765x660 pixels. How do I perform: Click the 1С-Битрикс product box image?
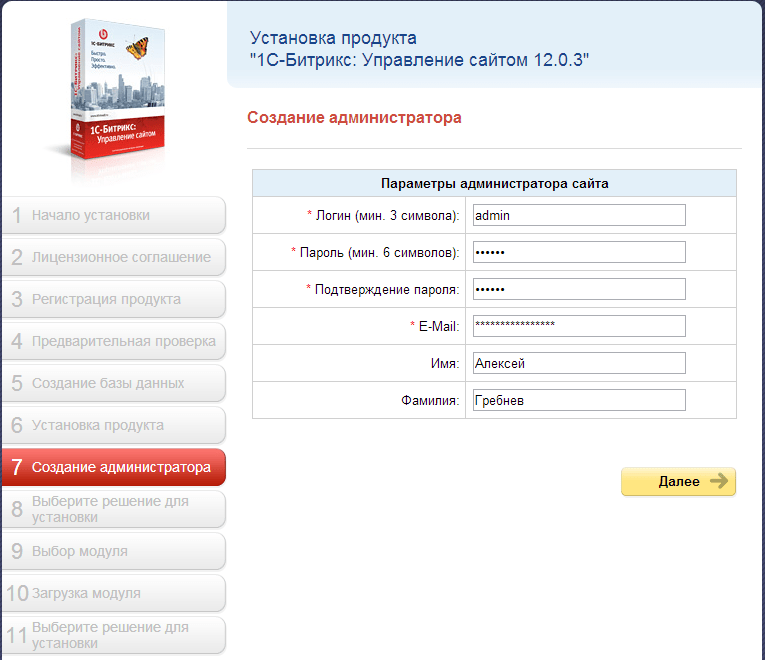pos(117,90)
